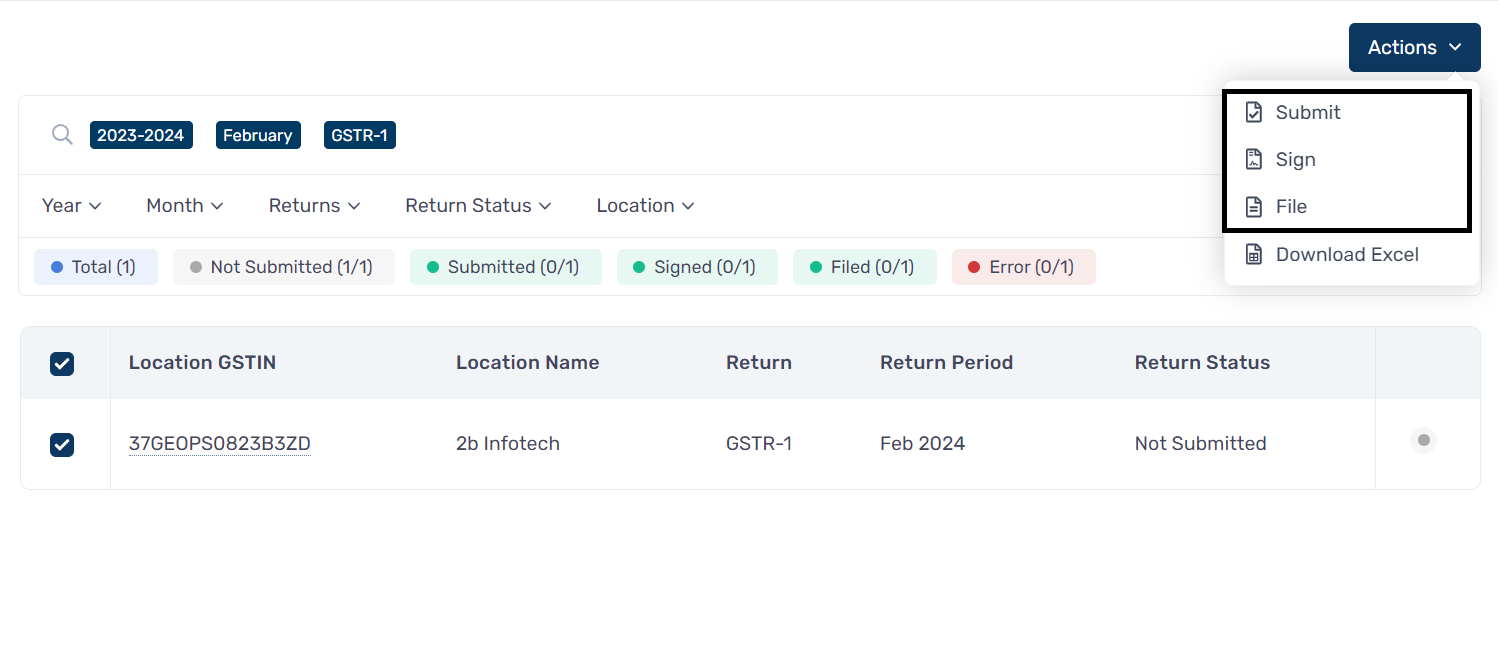Click the Submit document icon
Image resolution: width=1498 pixels, height=648 pixels.
(x=1253, y=112)
